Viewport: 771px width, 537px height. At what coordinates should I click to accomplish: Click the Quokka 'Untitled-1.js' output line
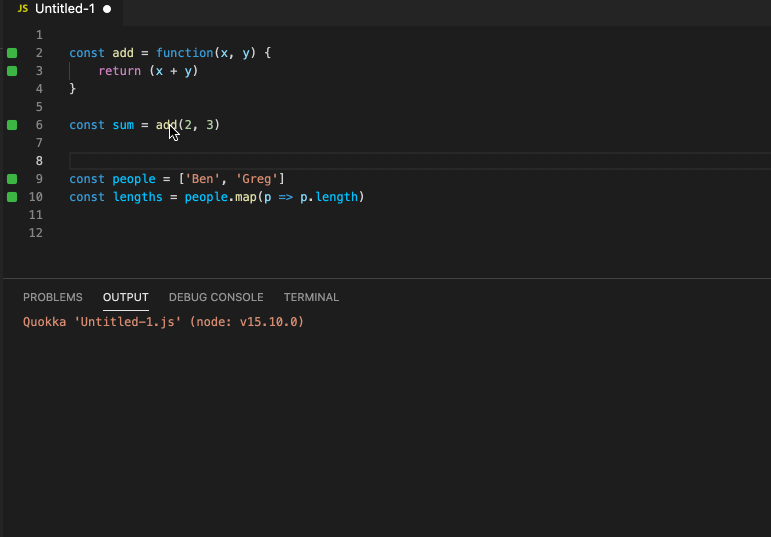(163, 323)
